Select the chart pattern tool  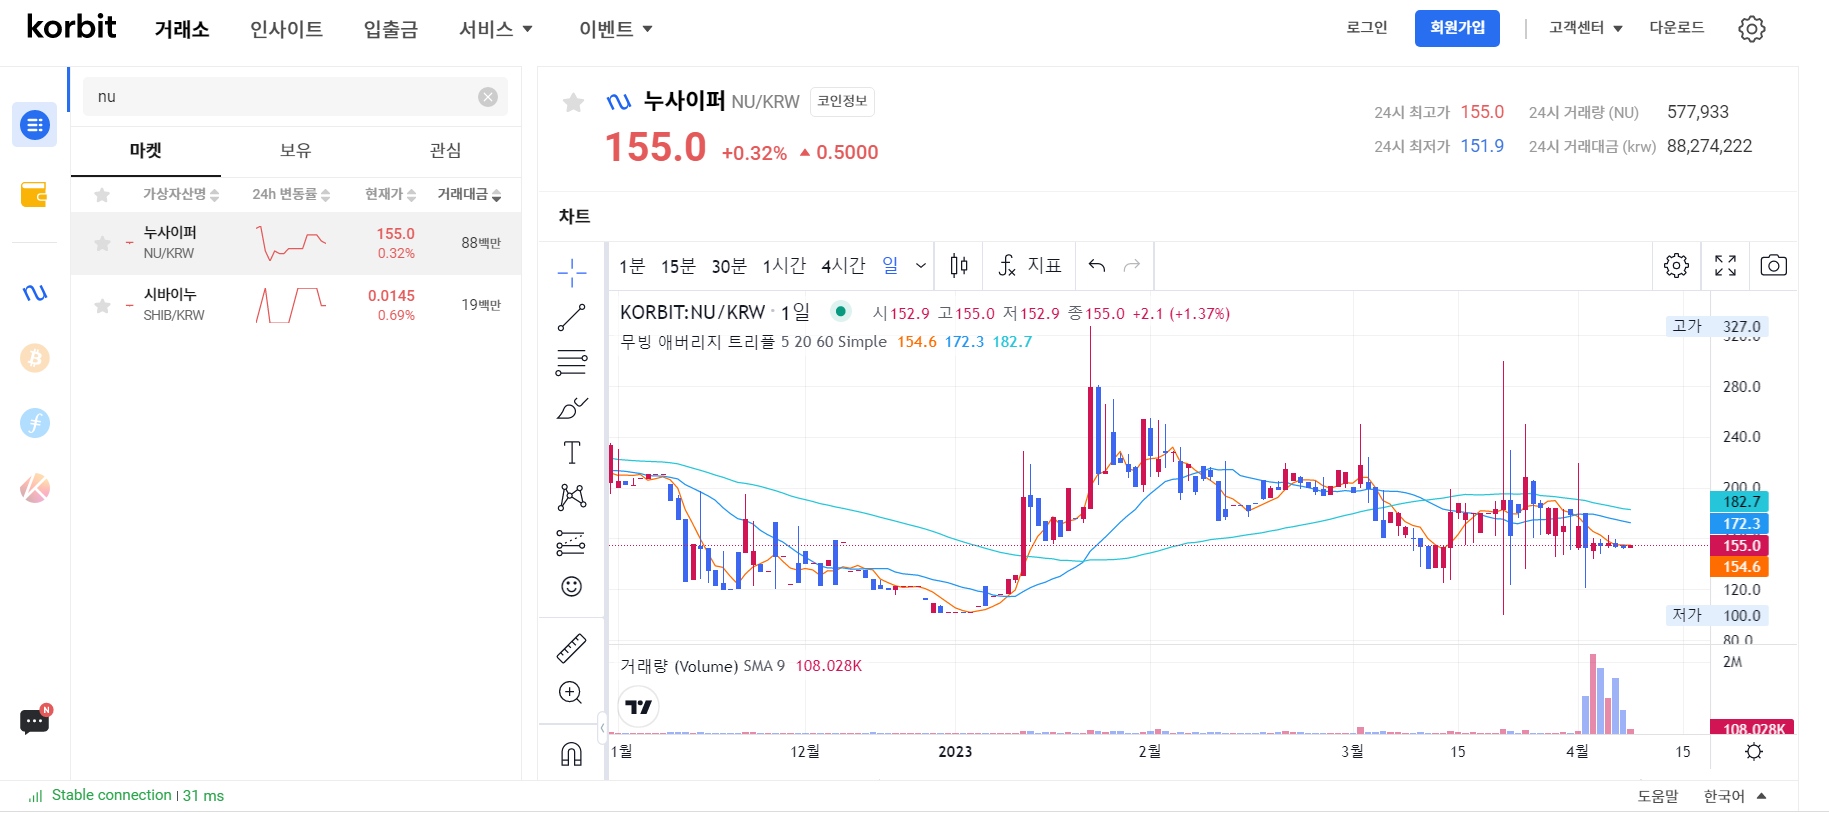point(571,497)
